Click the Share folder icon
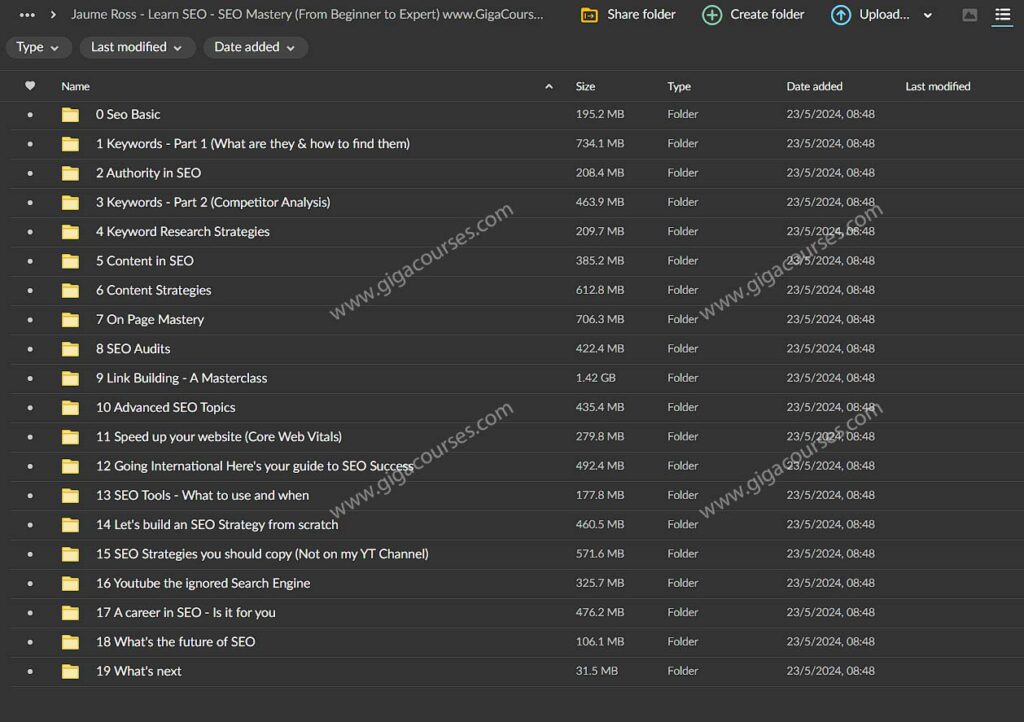This screenshot has width=1024, height=722. point(590,15)
